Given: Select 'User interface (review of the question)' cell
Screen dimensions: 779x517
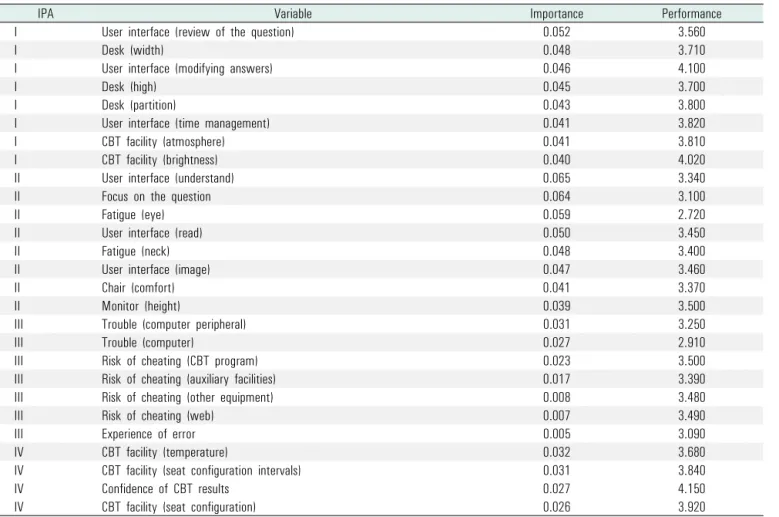Looking at the screenshot, I should coord(198,32).
